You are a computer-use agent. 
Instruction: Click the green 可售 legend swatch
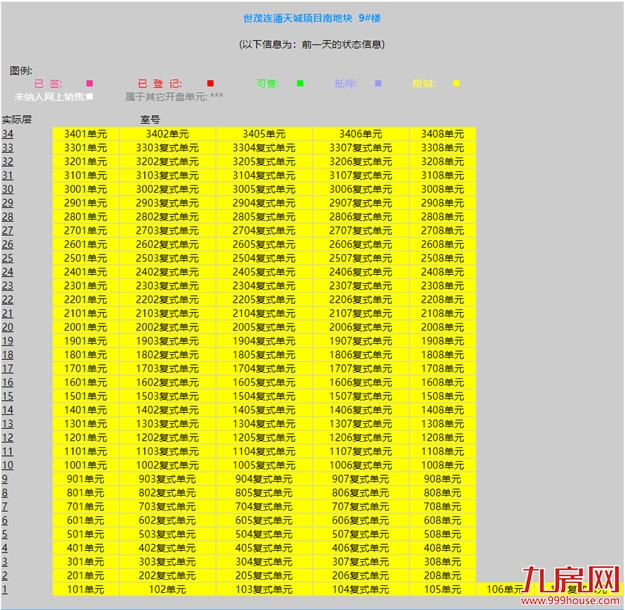point(300,83)
